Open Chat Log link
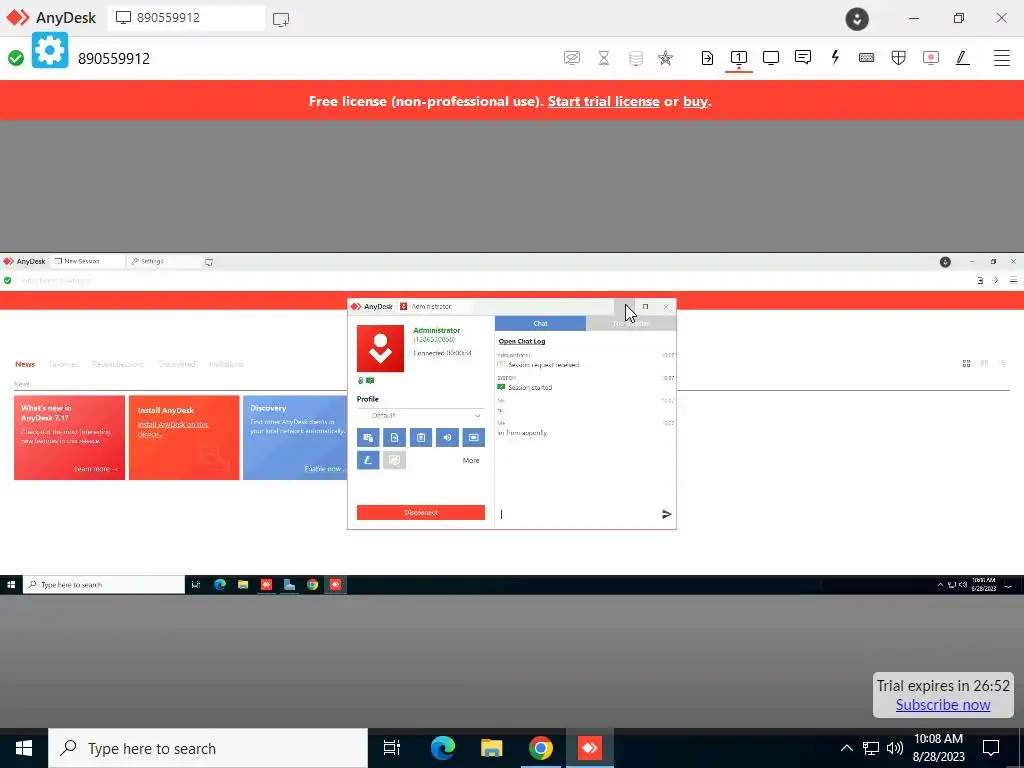 522,341
